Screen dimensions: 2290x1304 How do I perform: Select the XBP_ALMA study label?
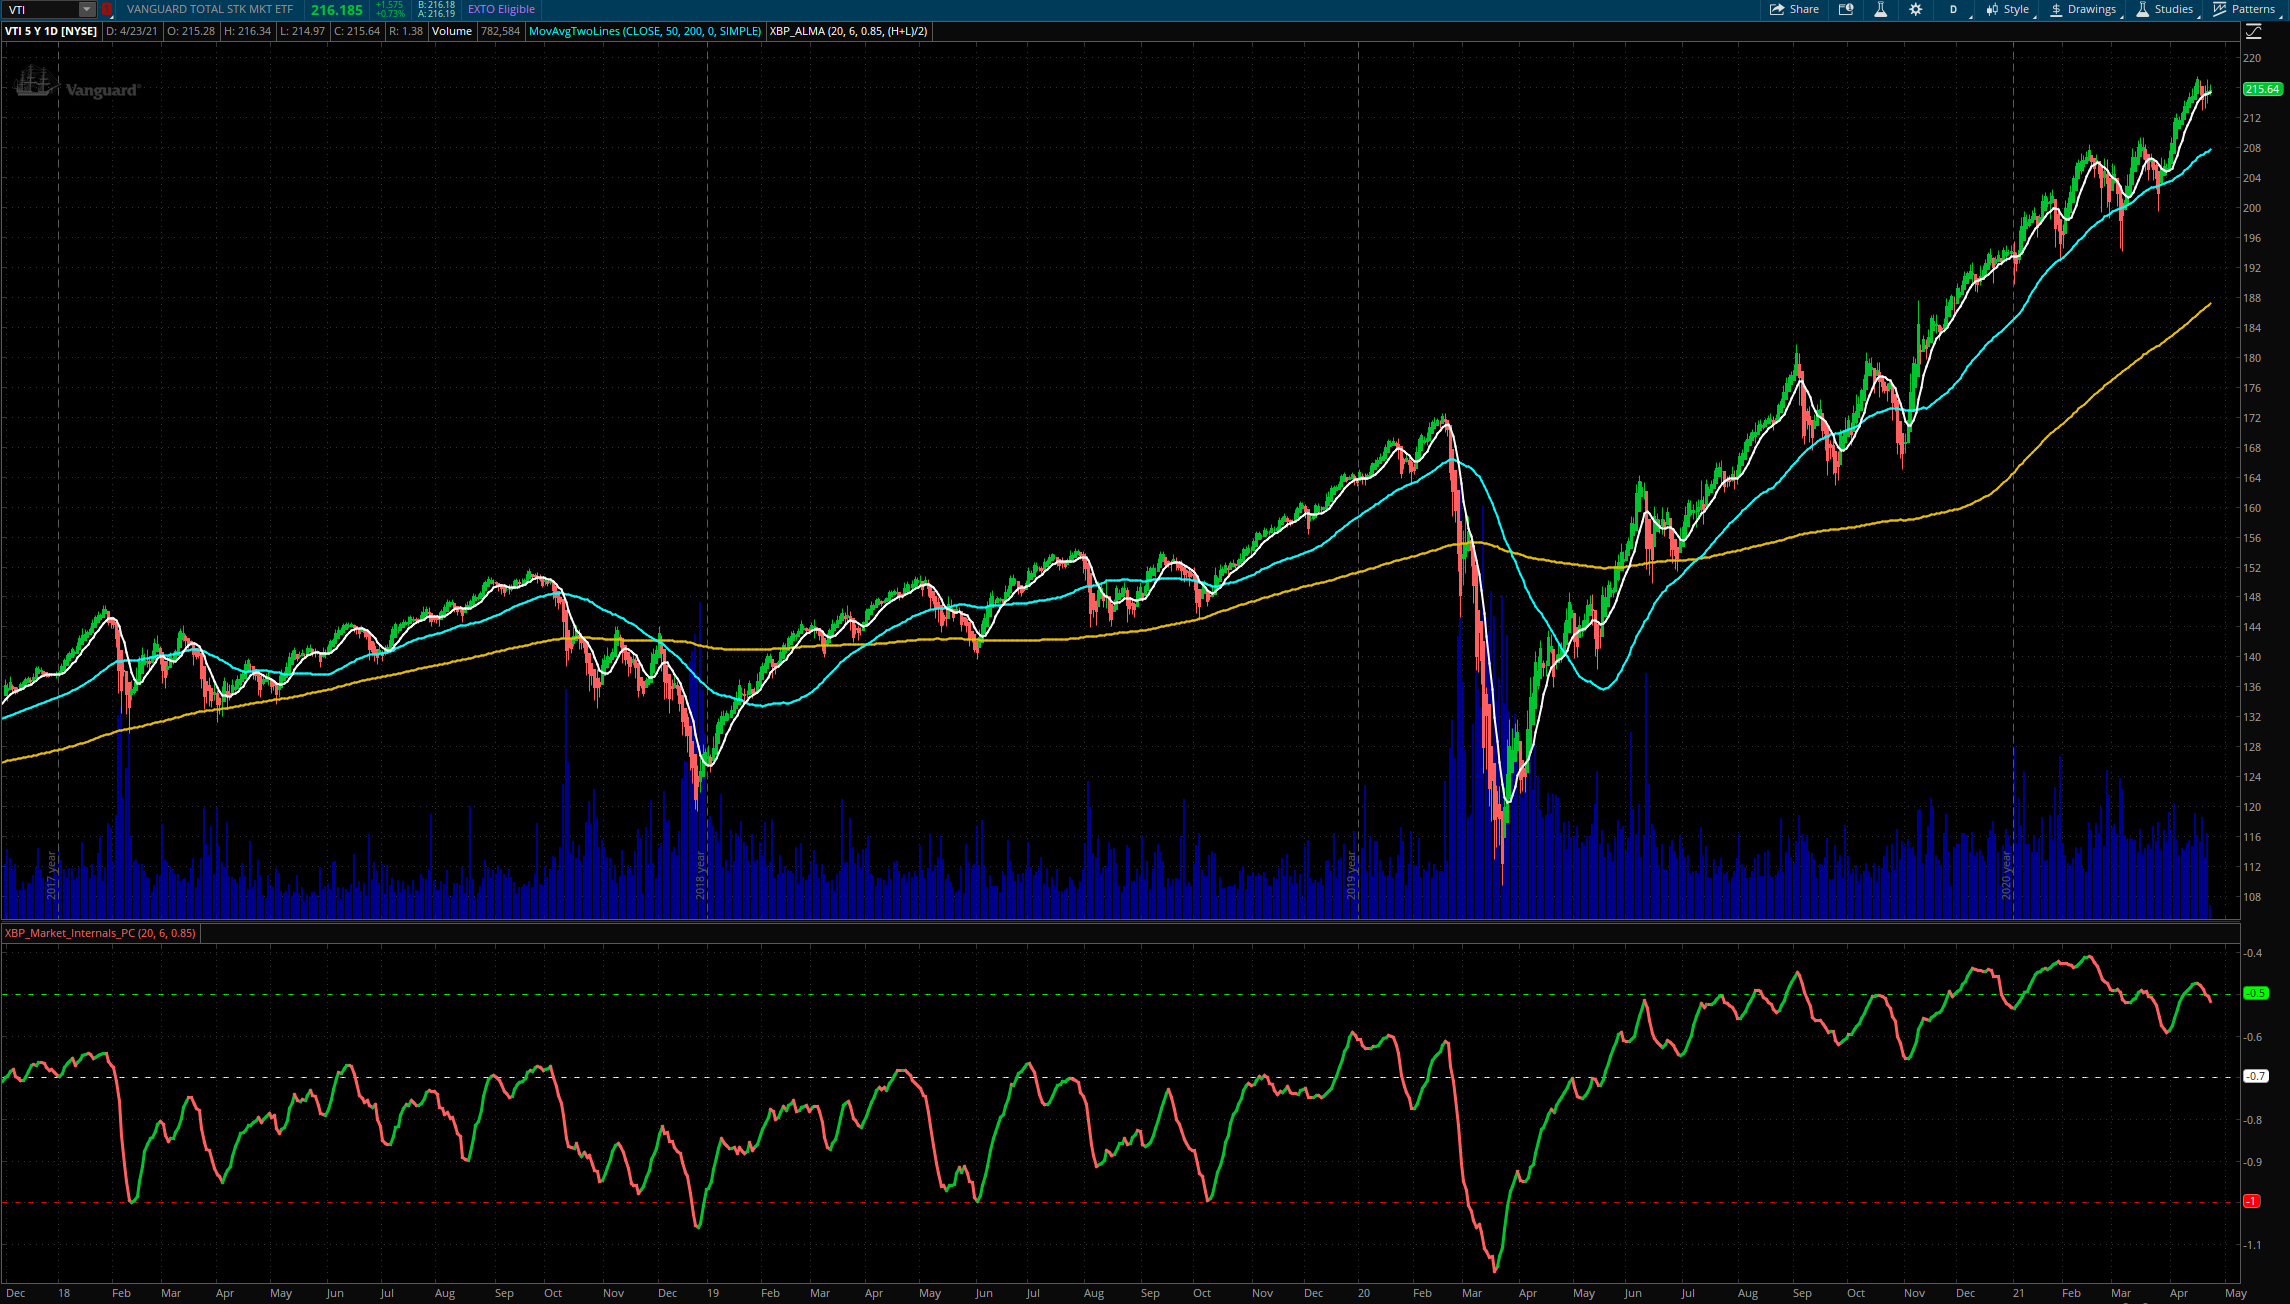pyautogui.click(x=848, y=31)
